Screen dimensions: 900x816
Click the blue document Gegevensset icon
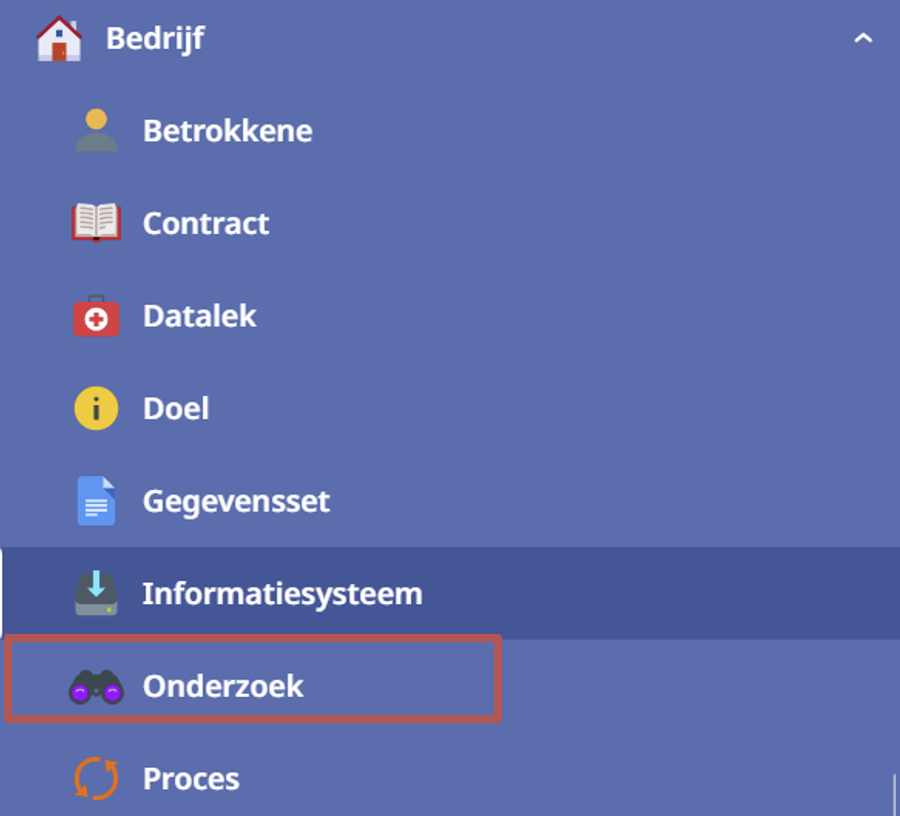[96, 500]
